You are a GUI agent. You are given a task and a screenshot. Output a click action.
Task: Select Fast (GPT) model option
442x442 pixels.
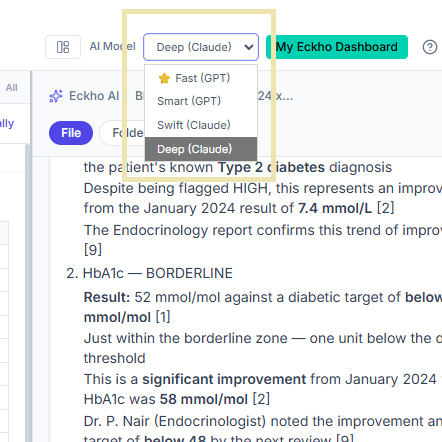tap(201, 78)
